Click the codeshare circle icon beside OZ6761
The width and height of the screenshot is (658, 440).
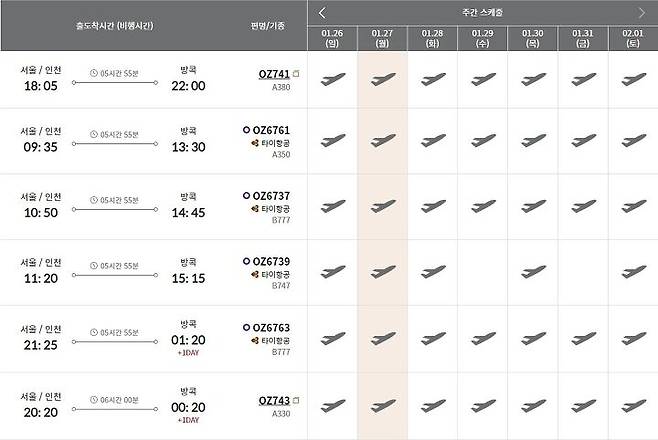point(247,130)
